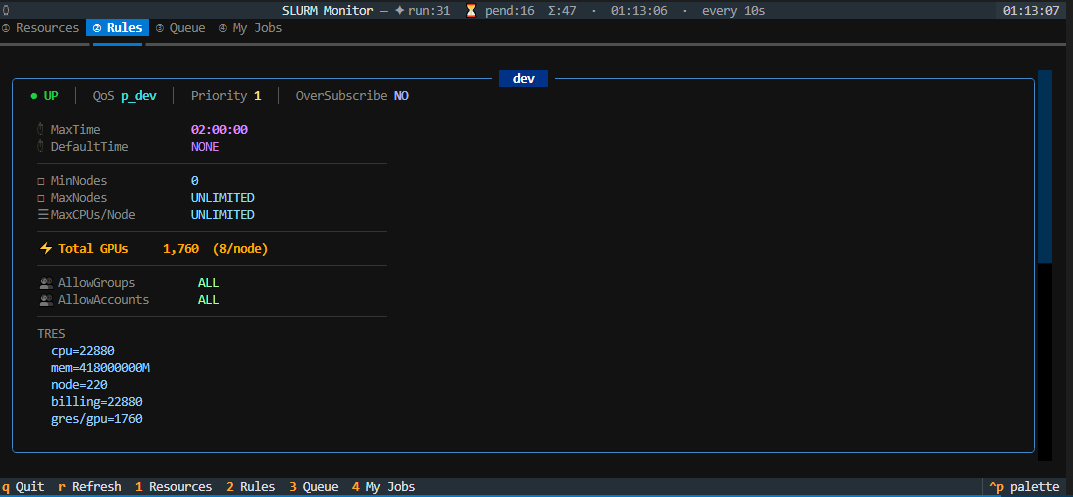Click the green UP status dot

[34, 96]
